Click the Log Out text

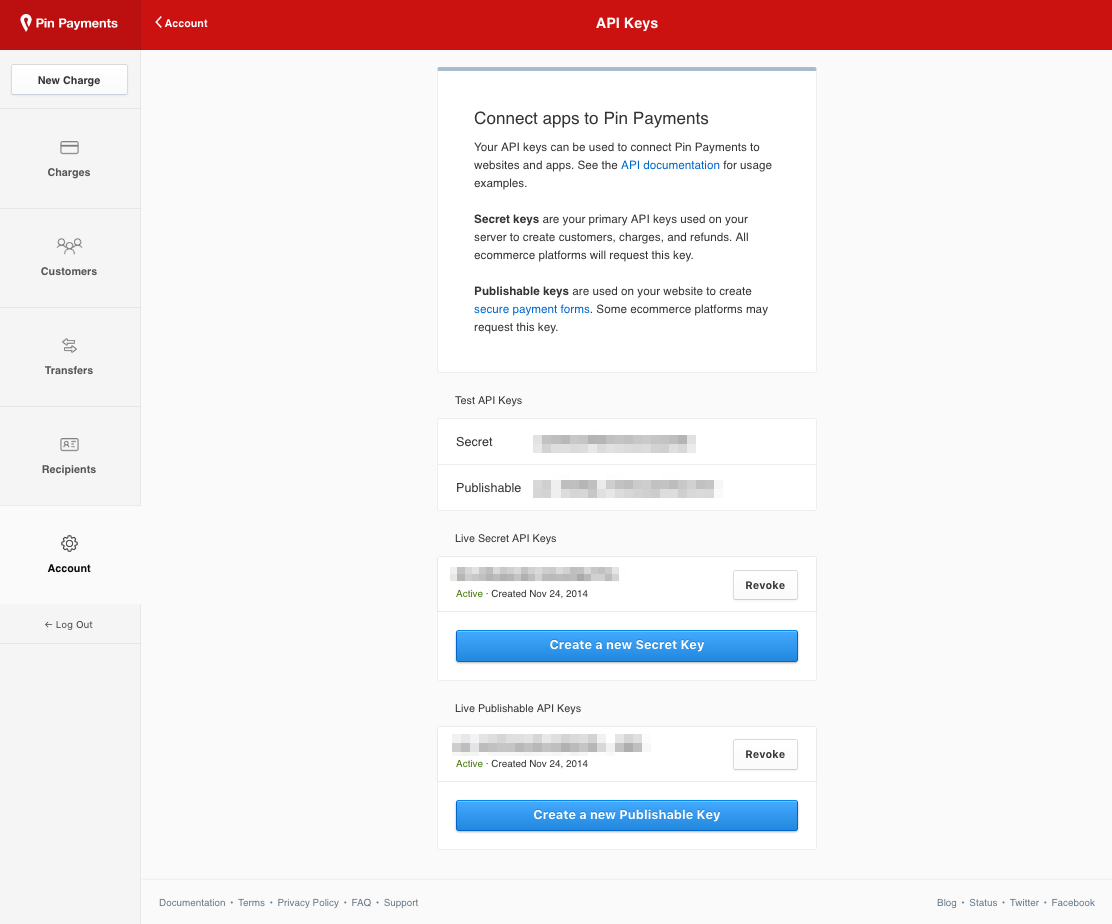coord(74,625)
